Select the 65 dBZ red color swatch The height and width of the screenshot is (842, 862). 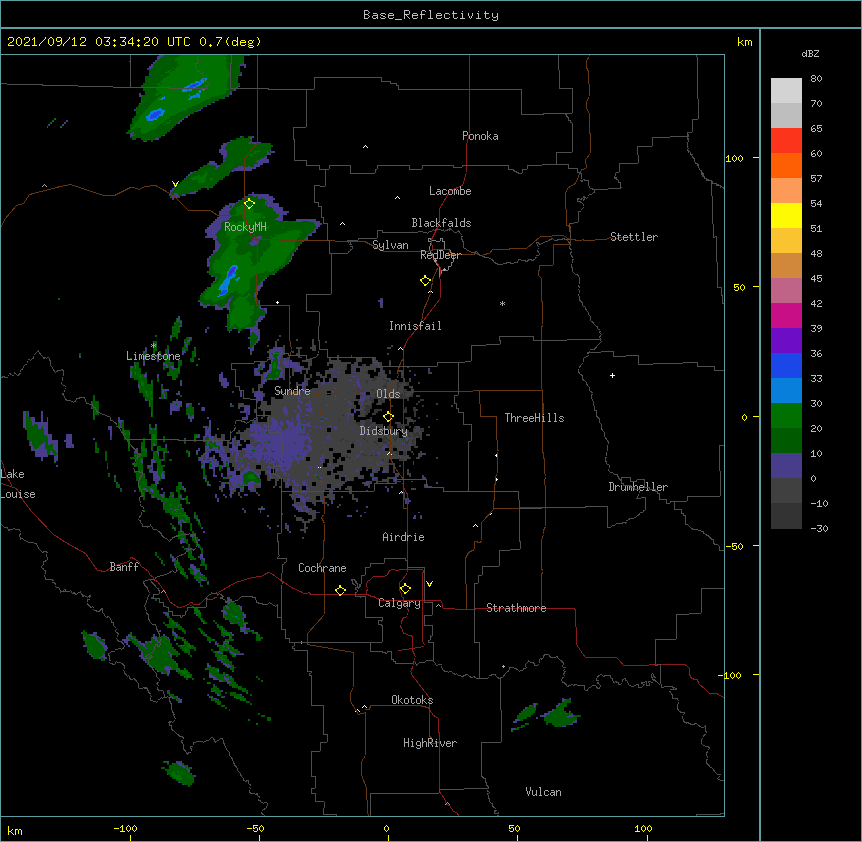coord(786,140)
